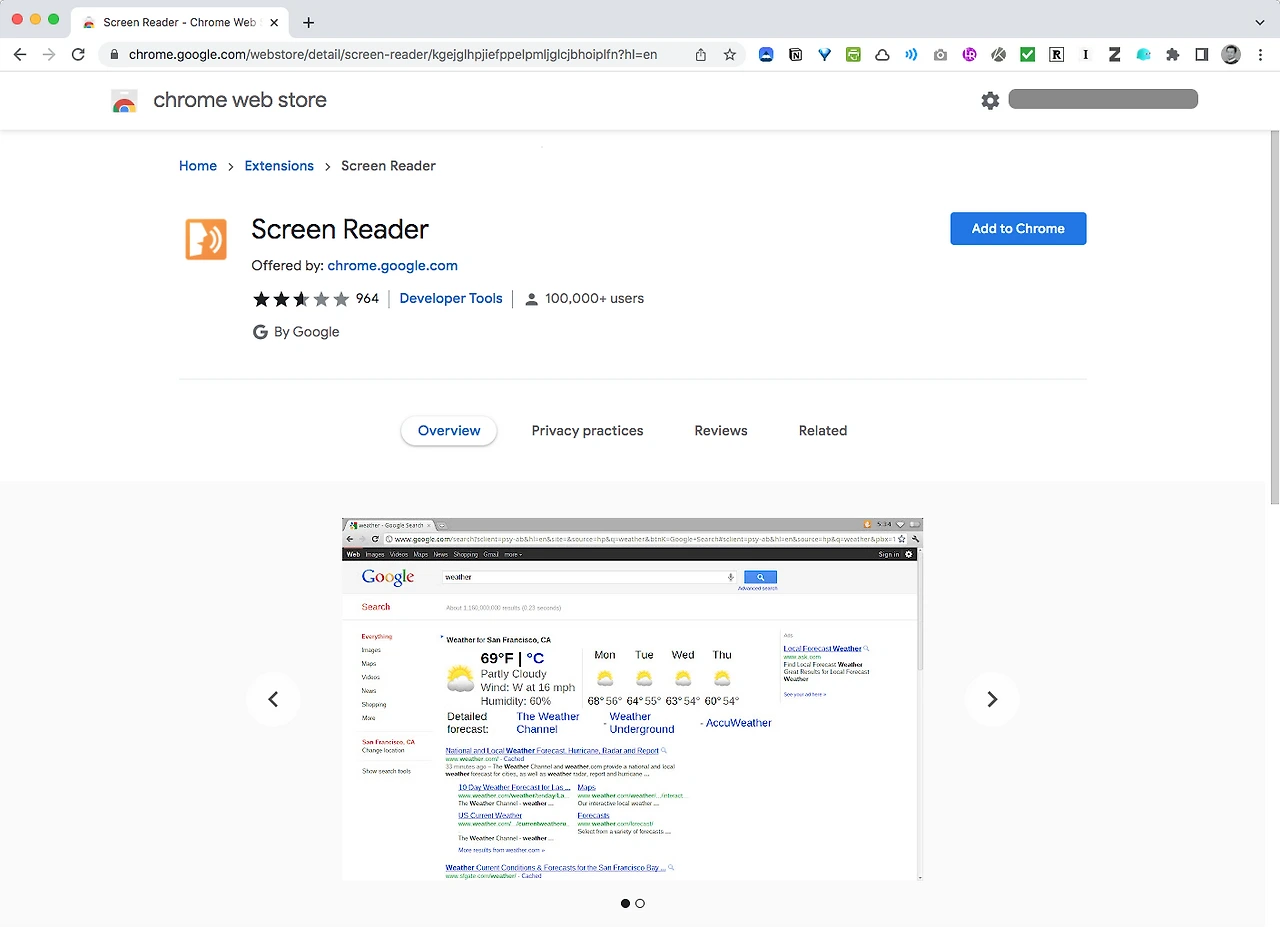Switch to the Reviews tab
This screenshot has width=1280, height=946.
[x=721, y=431]
